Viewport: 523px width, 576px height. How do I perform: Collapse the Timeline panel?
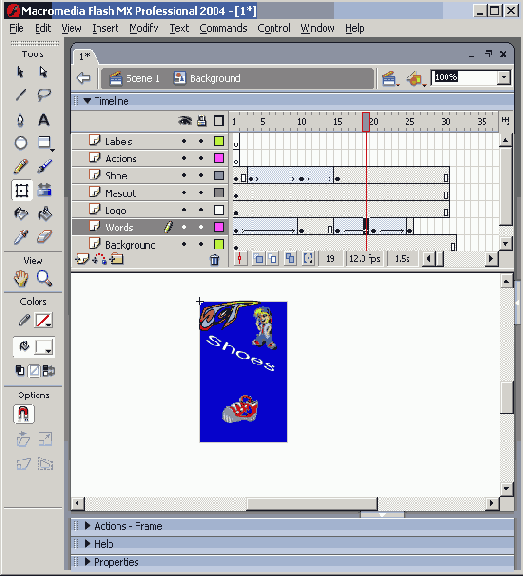click(87, 101)
